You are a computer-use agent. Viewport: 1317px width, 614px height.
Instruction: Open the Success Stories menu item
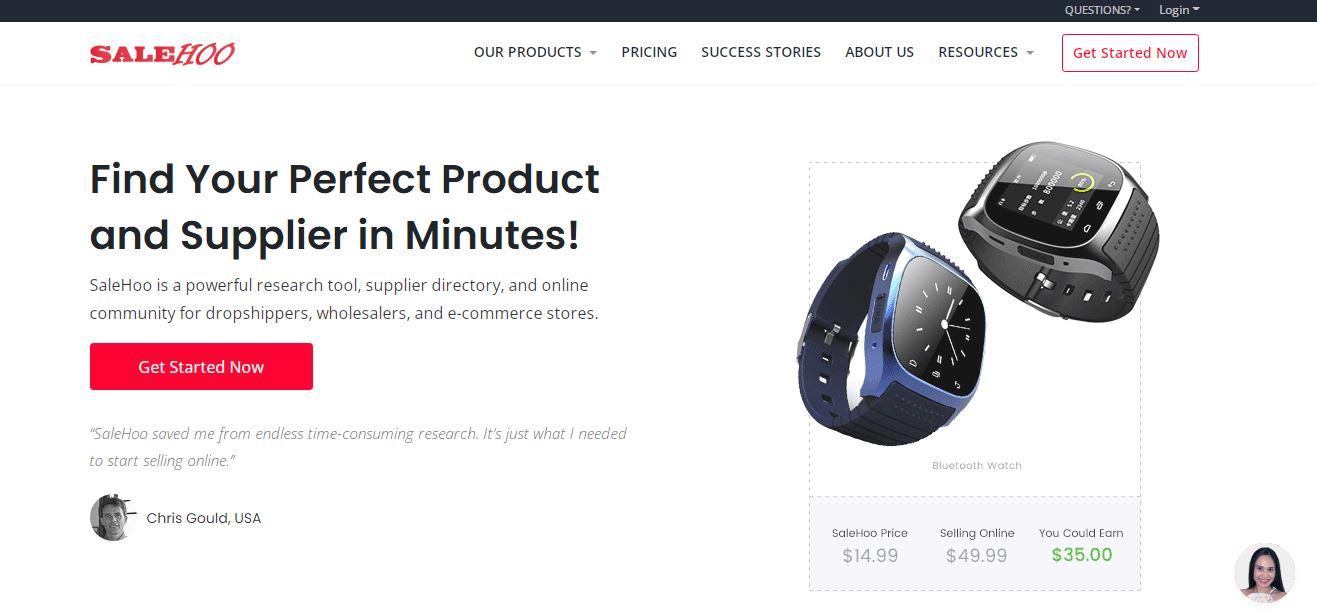pyautogui.click(x=761, y=52)
